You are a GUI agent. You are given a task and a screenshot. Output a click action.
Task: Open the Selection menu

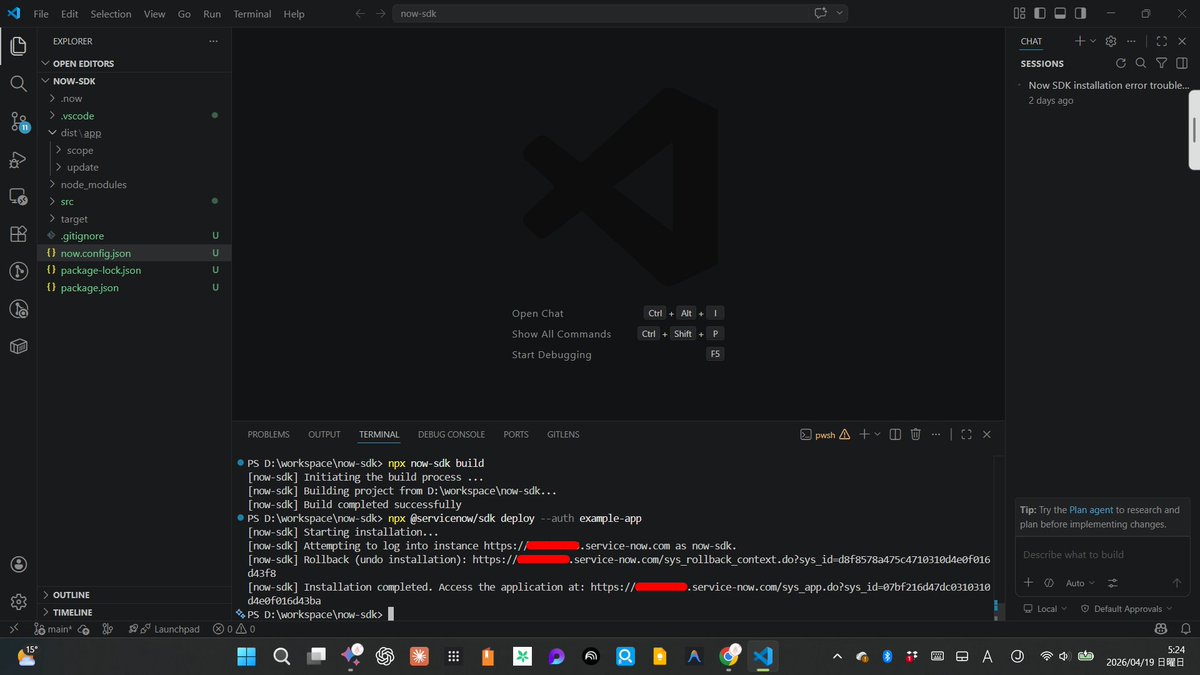pos(111,14)
